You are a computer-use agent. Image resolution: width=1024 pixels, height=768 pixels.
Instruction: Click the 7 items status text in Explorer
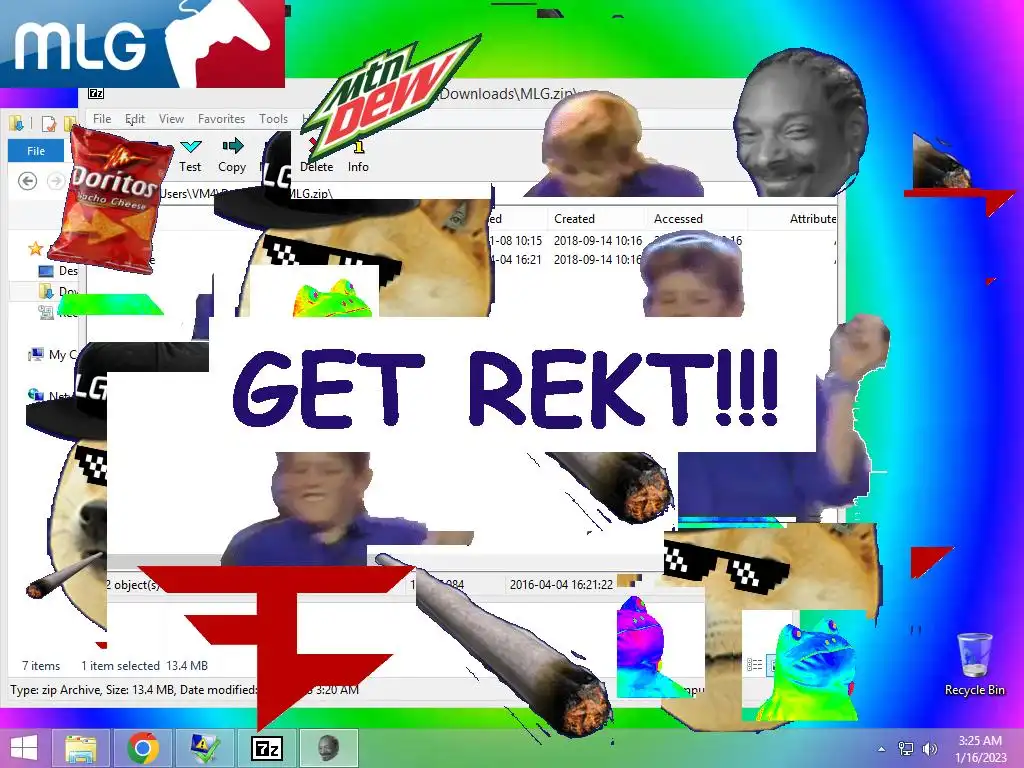click(40, 665)
